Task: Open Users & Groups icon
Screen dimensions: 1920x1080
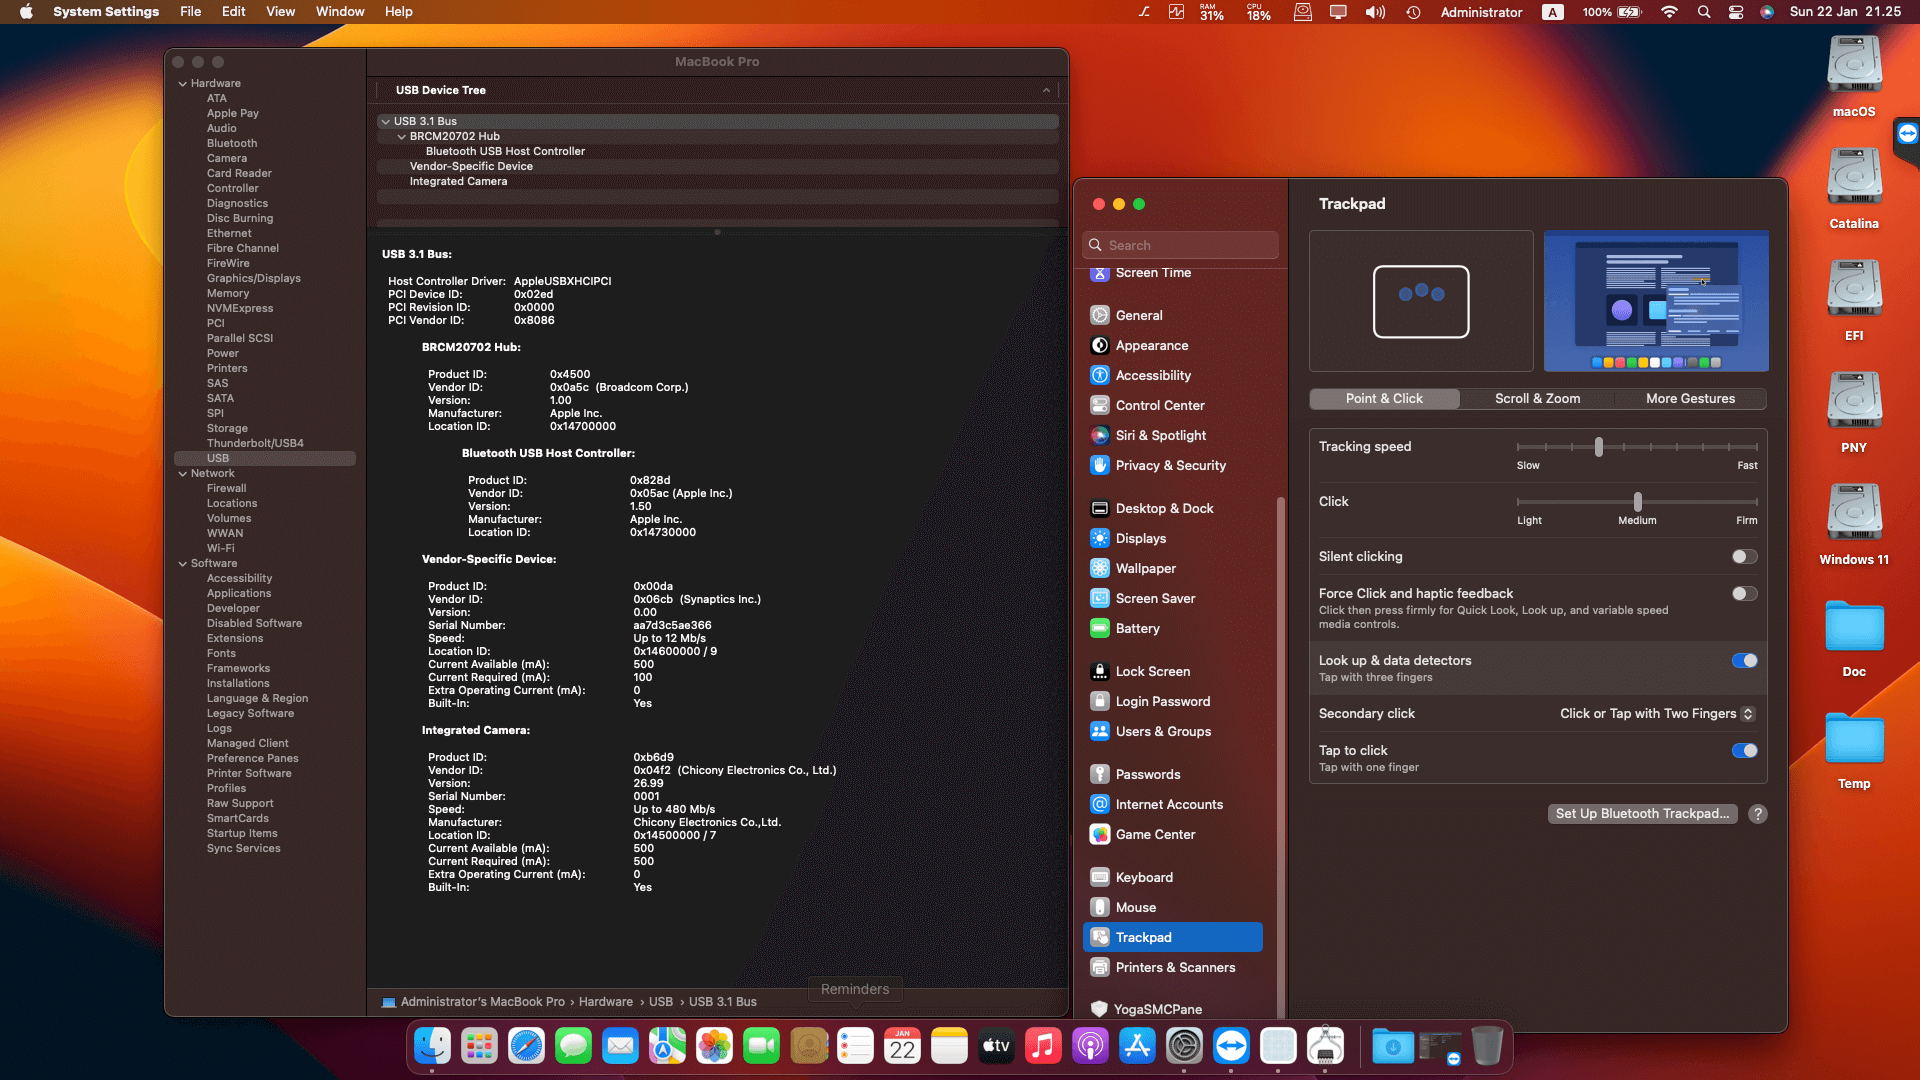Action: [1099, 731]
